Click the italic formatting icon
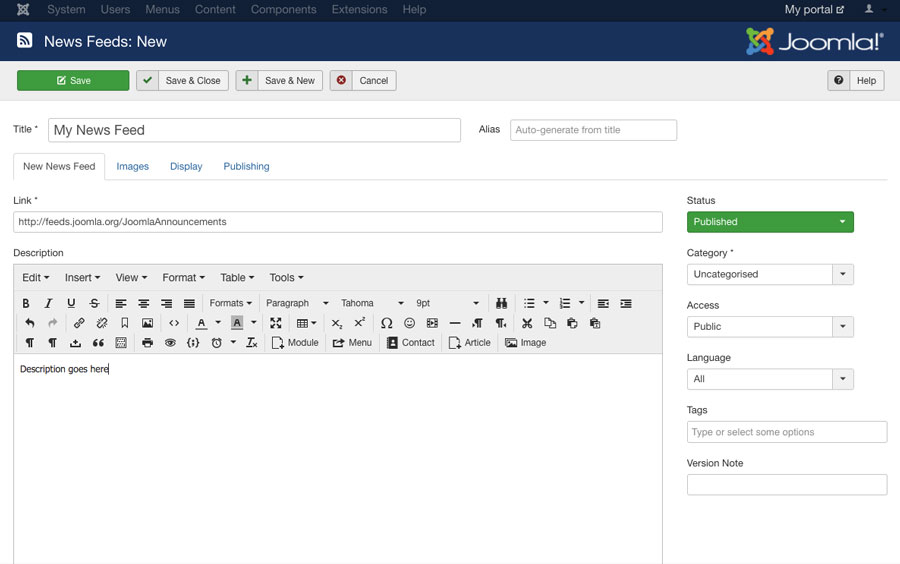The height and width of the screenshot is (564, 900). (x=48, y=303)
